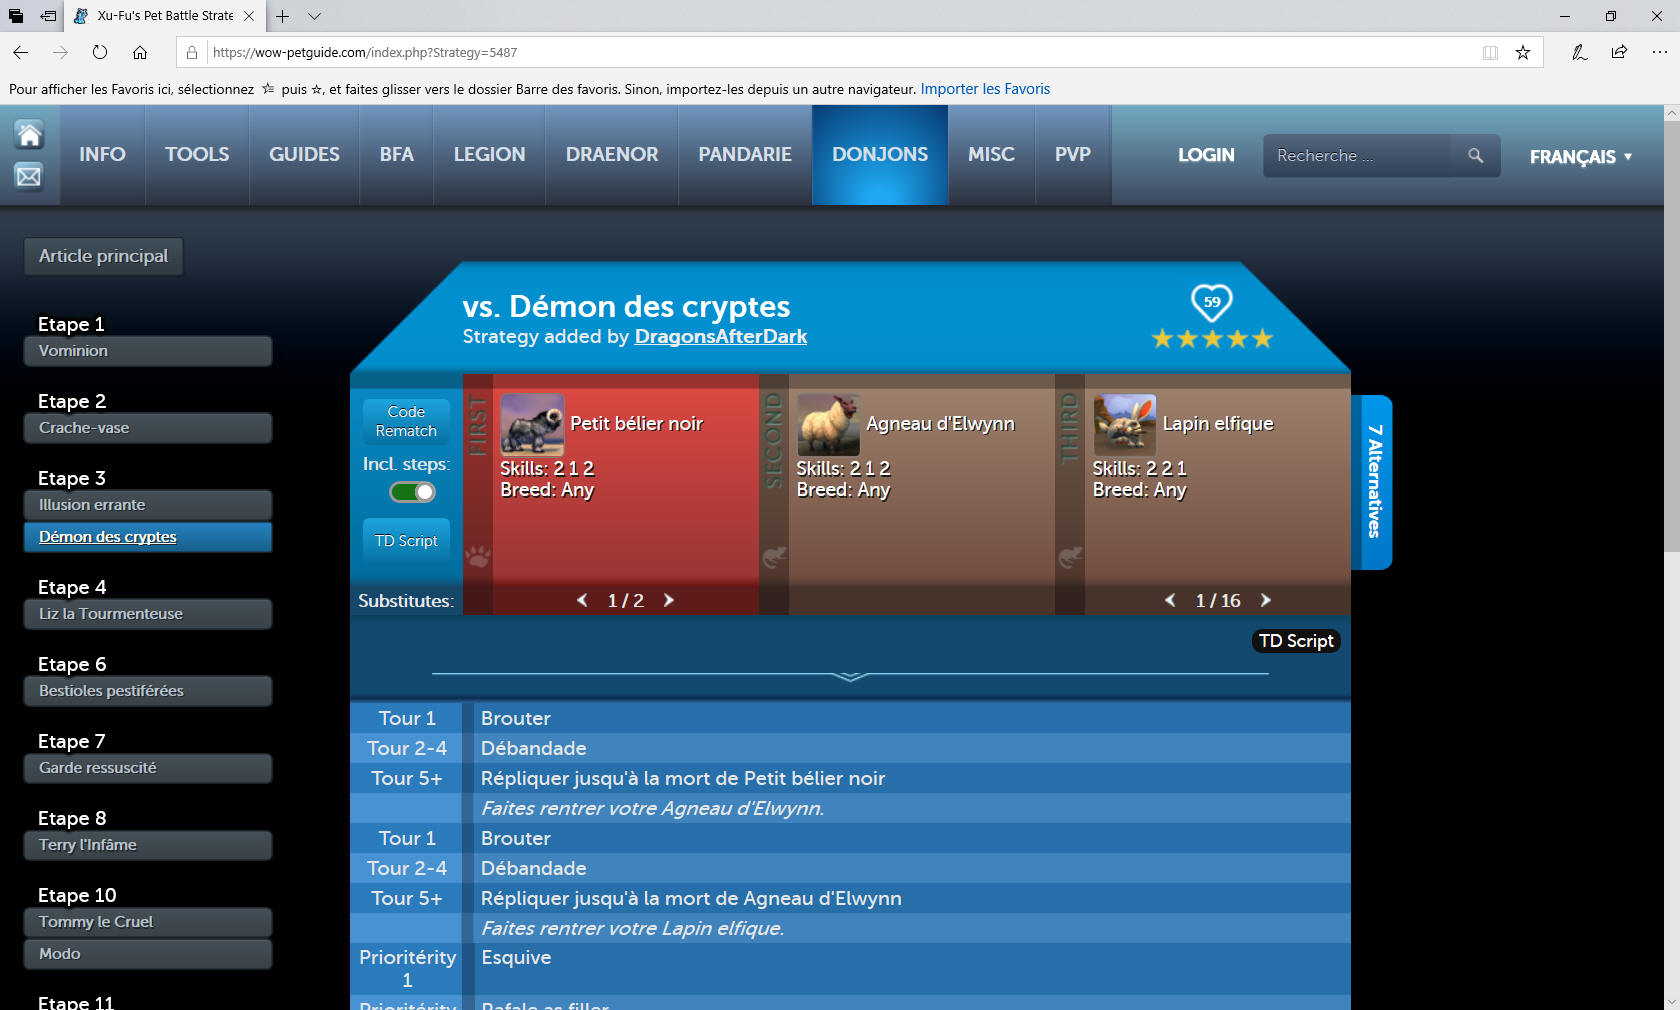
Task: Open the PANDARIE menu
Action: click(x=745, y=155)
